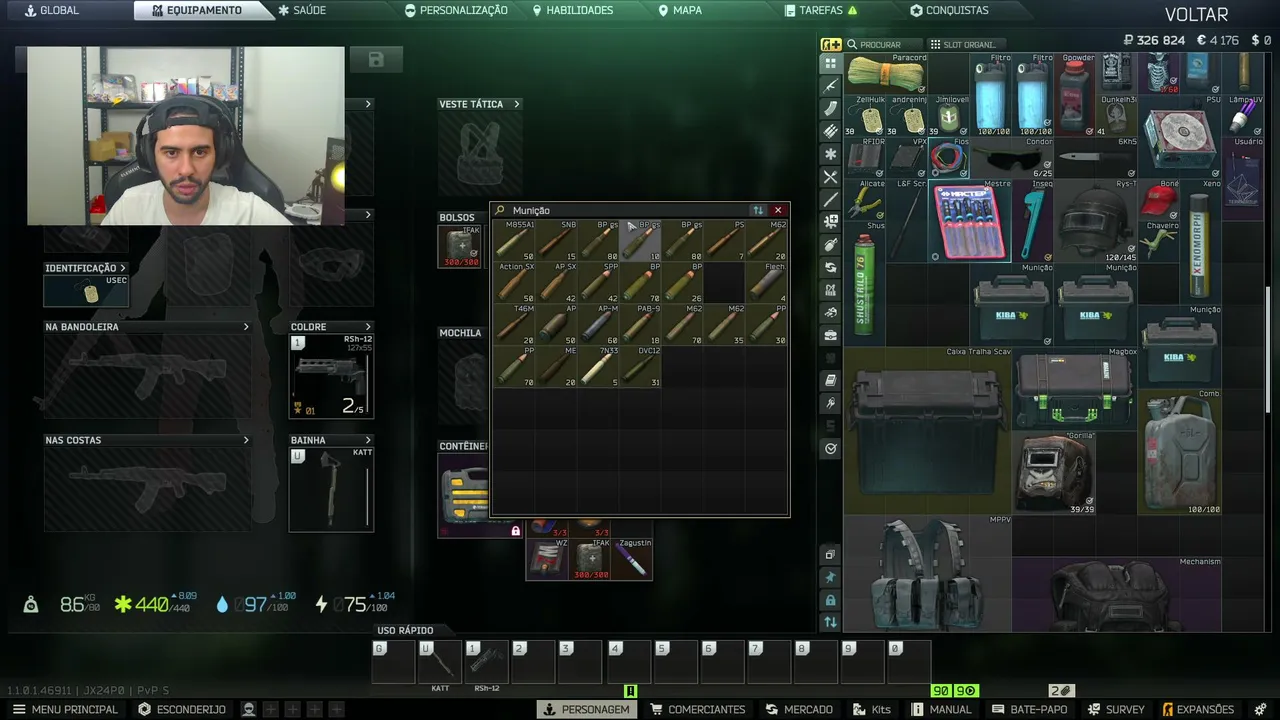Click the AP SX ammo stack
This screenshot has width=1280, height=720.
pos(557,282)
